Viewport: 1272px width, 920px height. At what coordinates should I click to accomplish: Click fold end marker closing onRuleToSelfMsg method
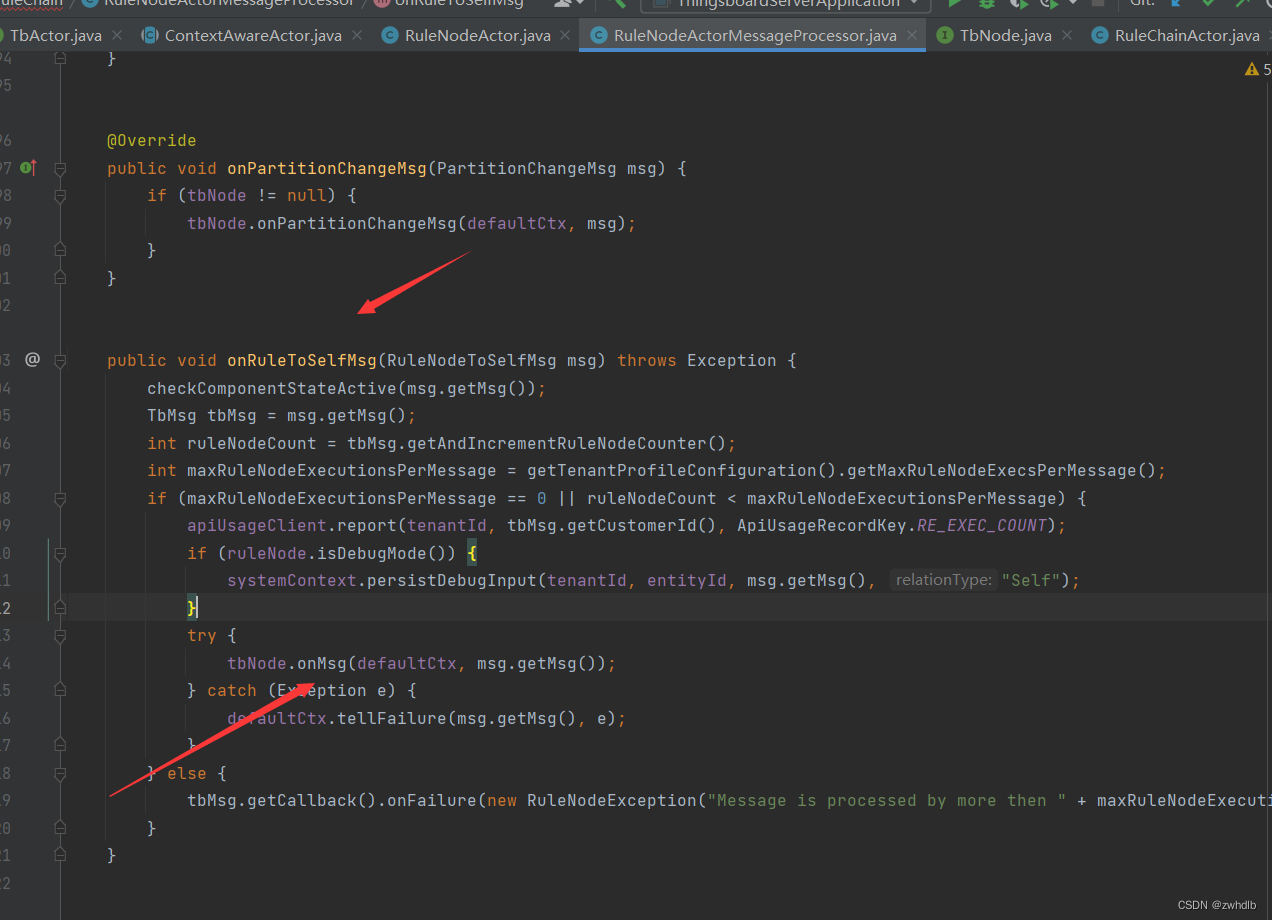click(60, 855)
